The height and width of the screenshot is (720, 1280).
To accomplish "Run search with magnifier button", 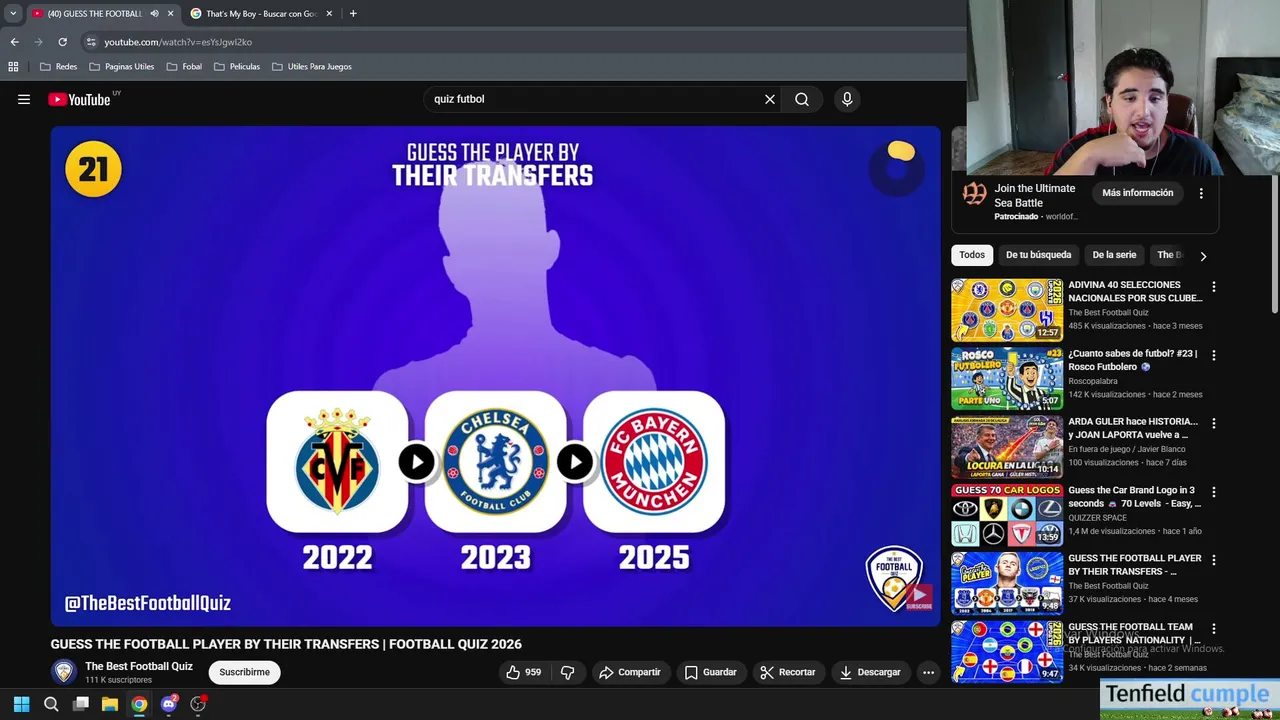I will pyautogui.click(x=802, y=99).
